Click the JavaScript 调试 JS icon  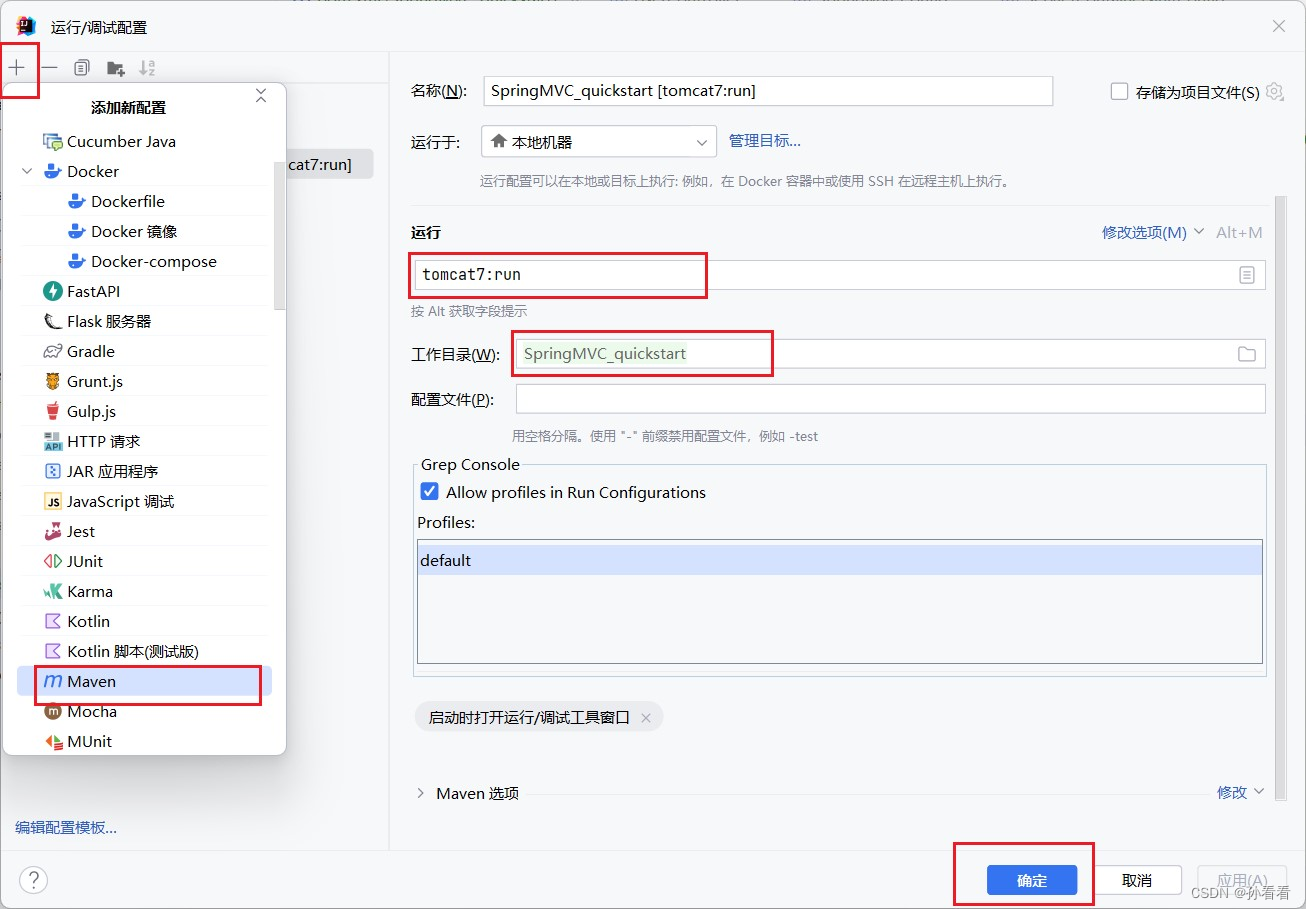click(53, 501)
